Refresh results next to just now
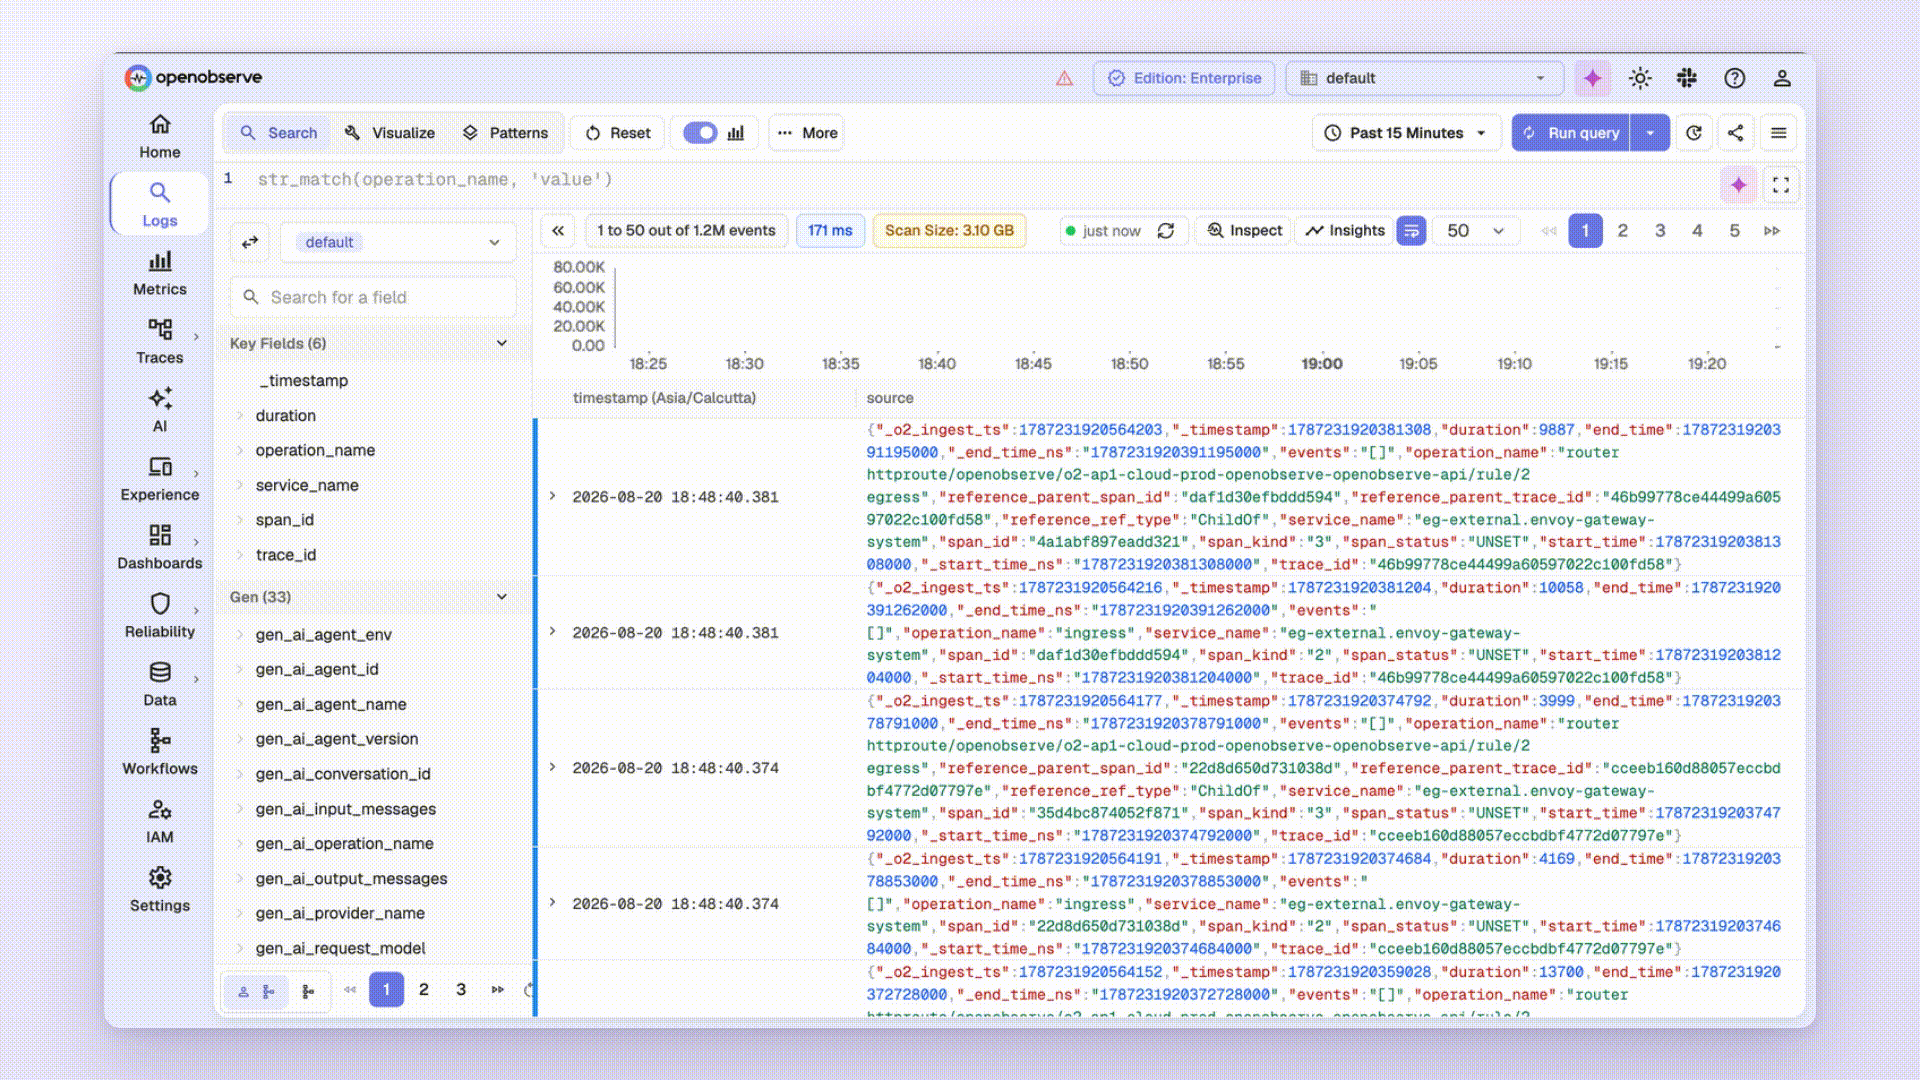This screenshot has height=1080, width=1920. [1166, 231]
